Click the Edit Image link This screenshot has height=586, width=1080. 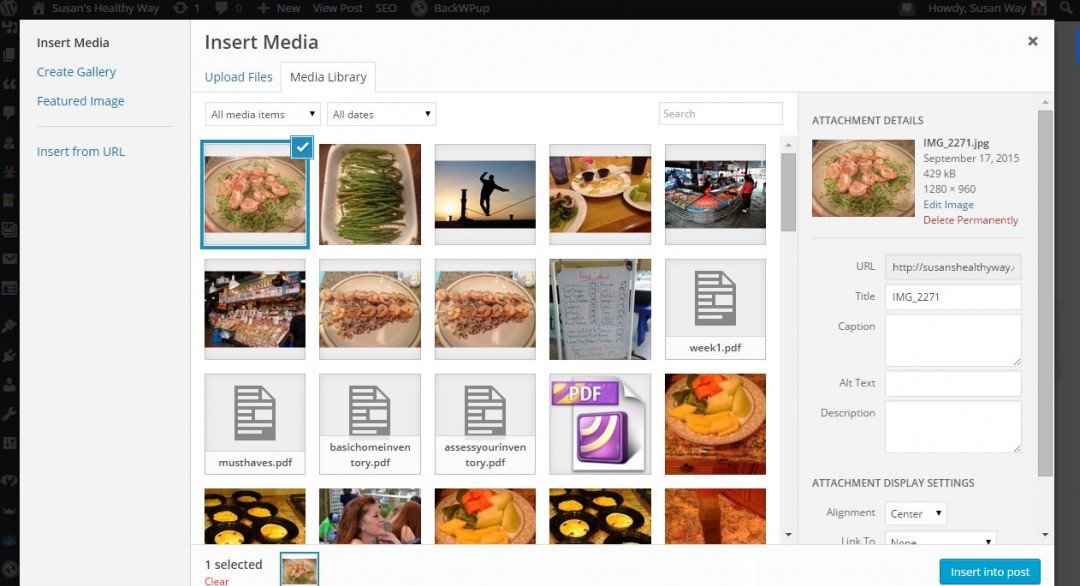pos(948,205)
